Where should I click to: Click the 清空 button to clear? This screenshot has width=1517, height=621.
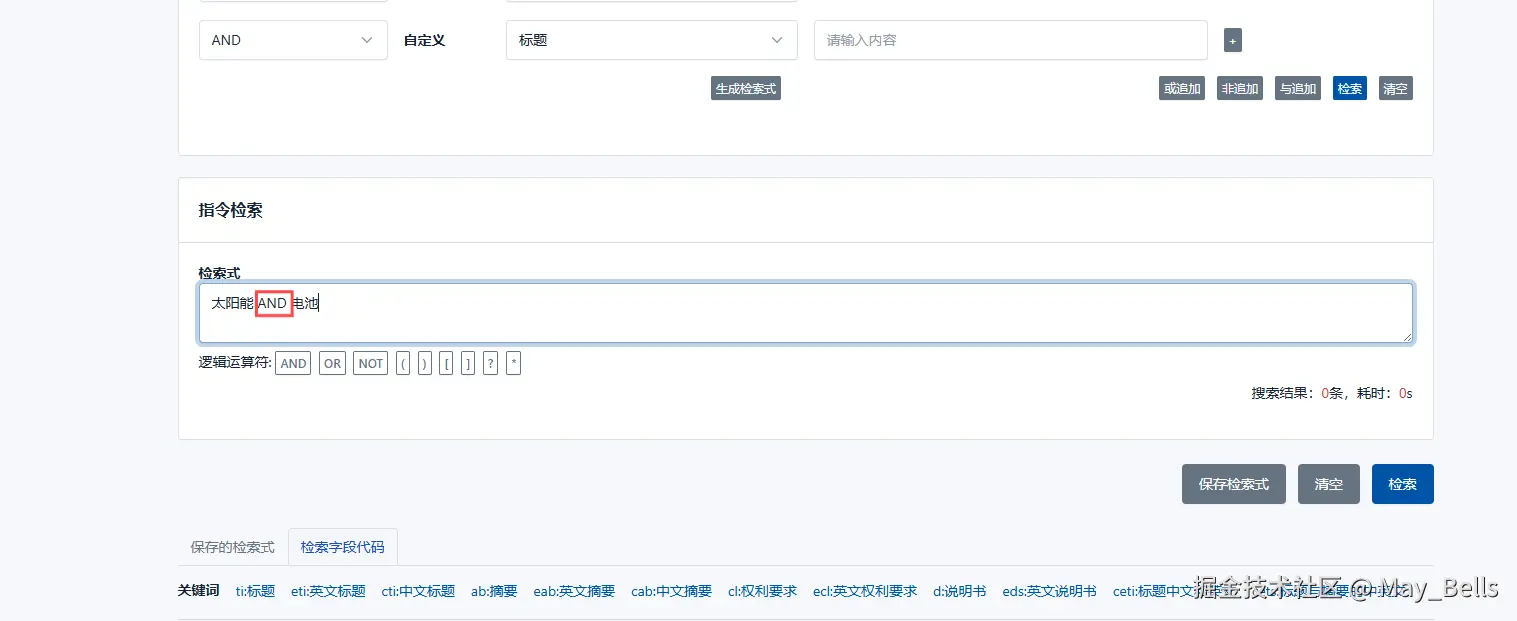1328,484
